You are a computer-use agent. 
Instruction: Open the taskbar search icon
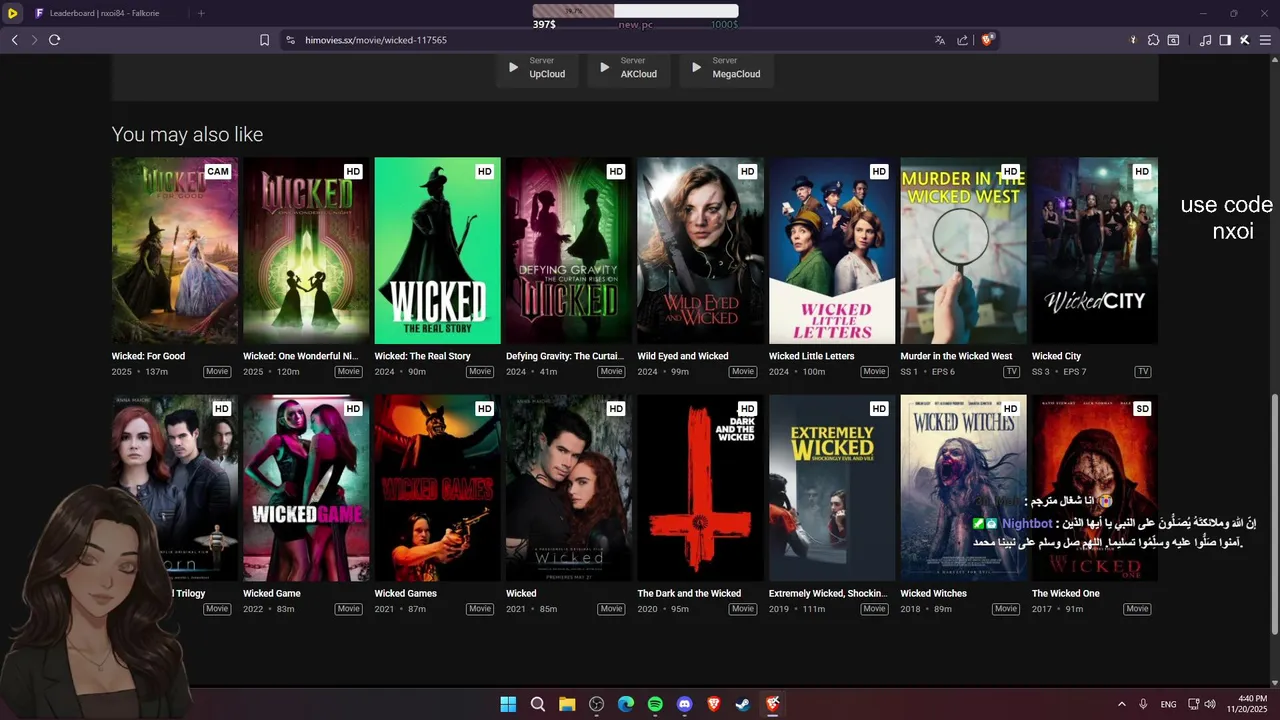[x=537, y=704]
